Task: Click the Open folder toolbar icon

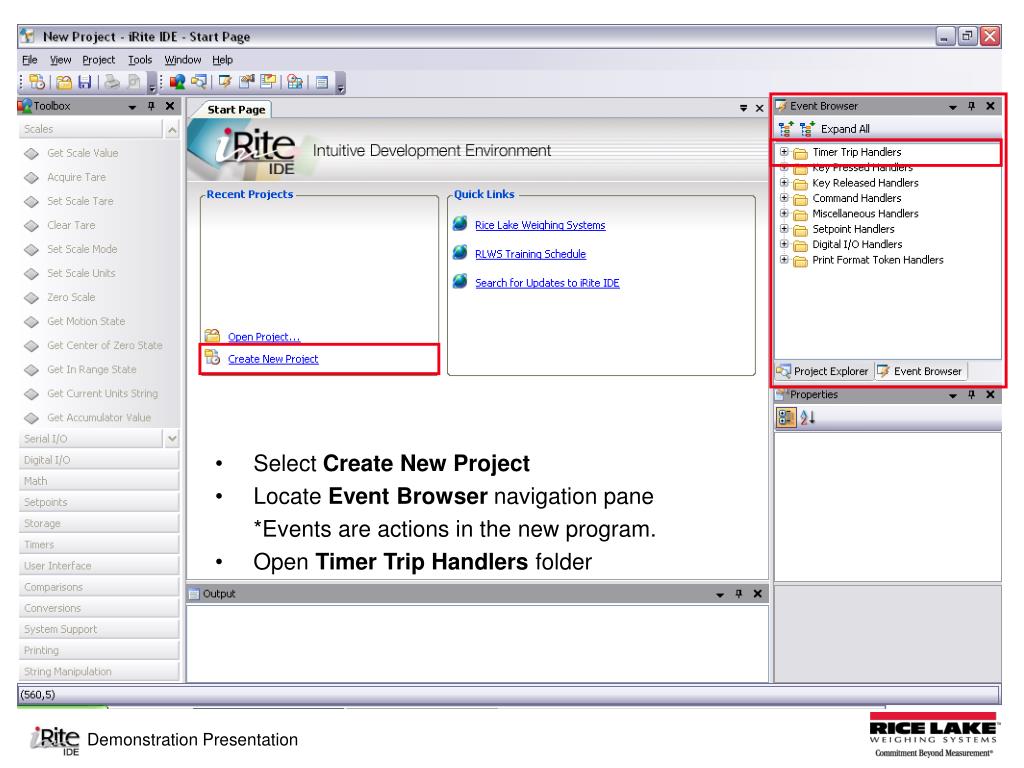Action: [63, 82]
